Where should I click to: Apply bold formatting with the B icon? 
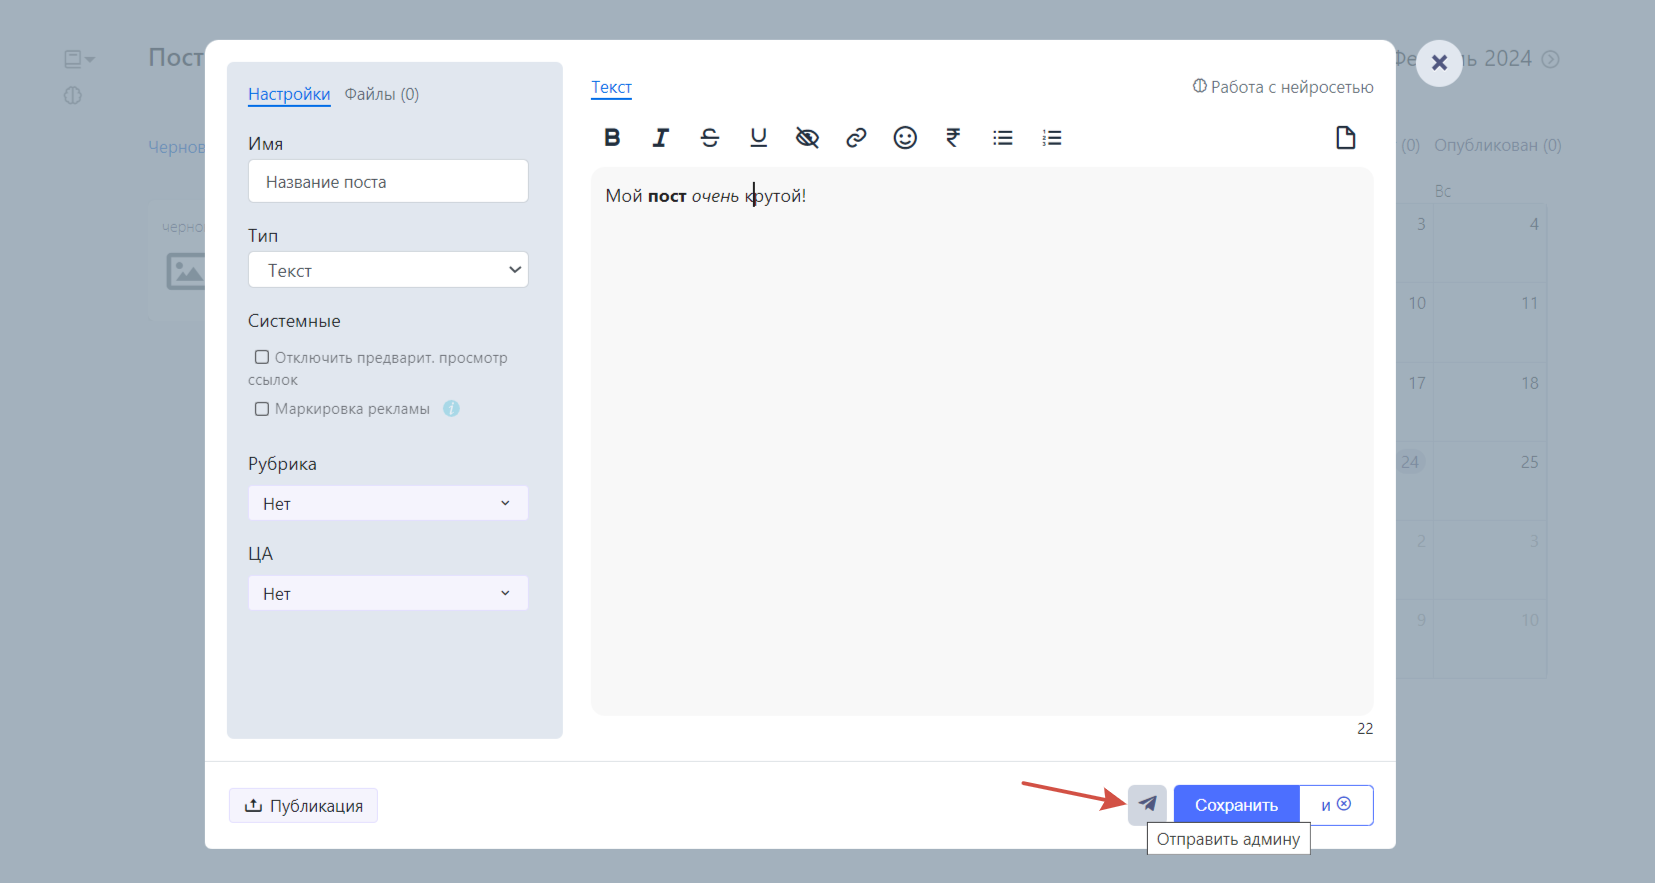coord(612,138)
